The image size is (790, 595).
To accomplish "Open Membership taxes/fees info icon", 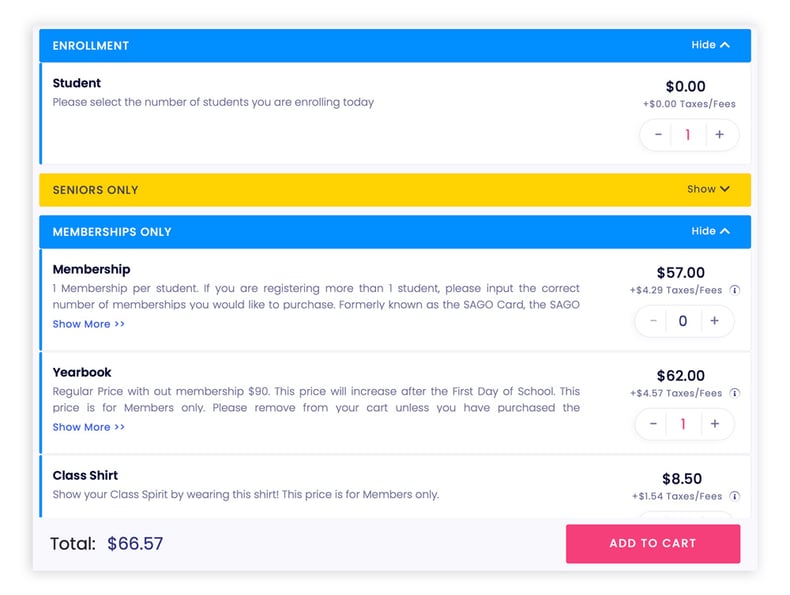I will click(735, 290).
